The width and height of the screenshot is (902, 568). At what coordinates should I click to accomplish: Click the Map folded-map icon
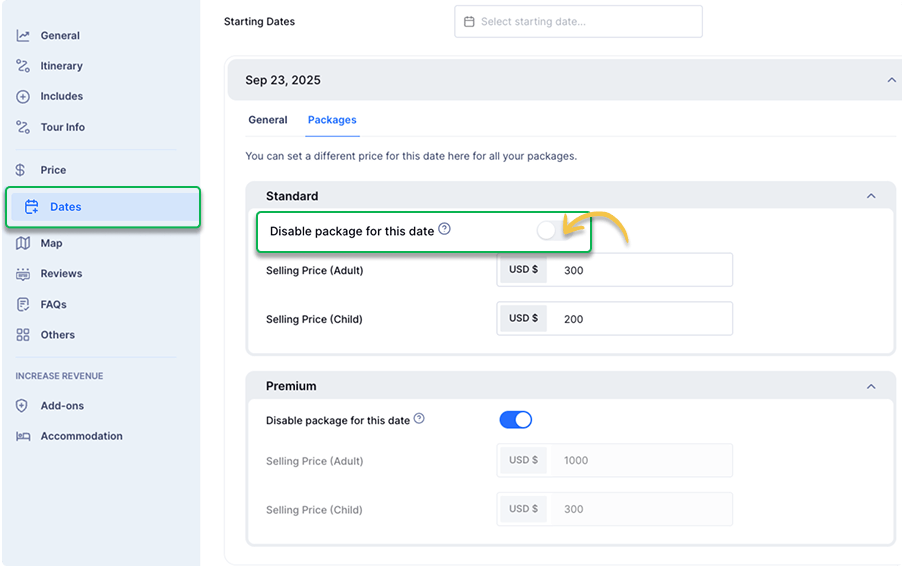[x=23, y=243]
